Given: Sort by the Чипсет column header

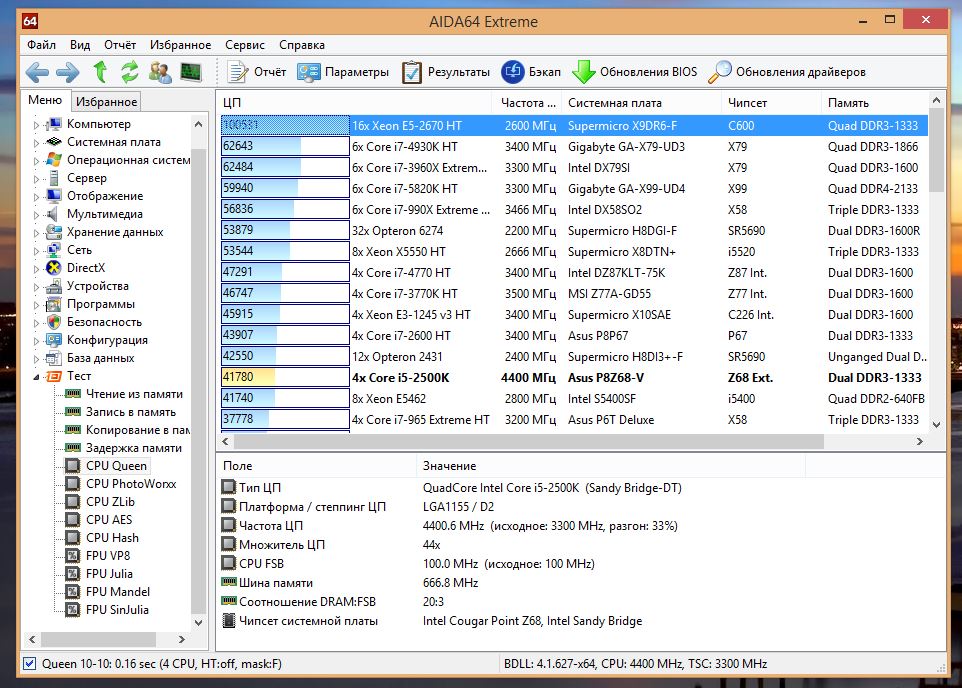Looking at the screenshot, I should point(771,102).
